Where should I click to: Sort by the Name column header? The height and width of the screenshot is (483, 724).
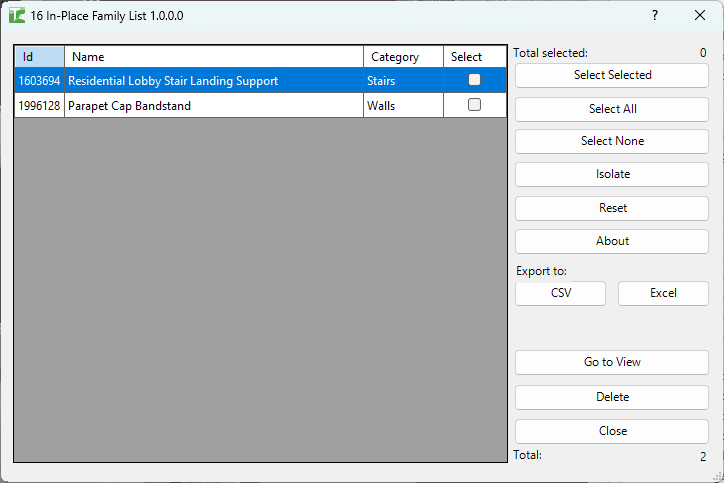tap(214, 57)
